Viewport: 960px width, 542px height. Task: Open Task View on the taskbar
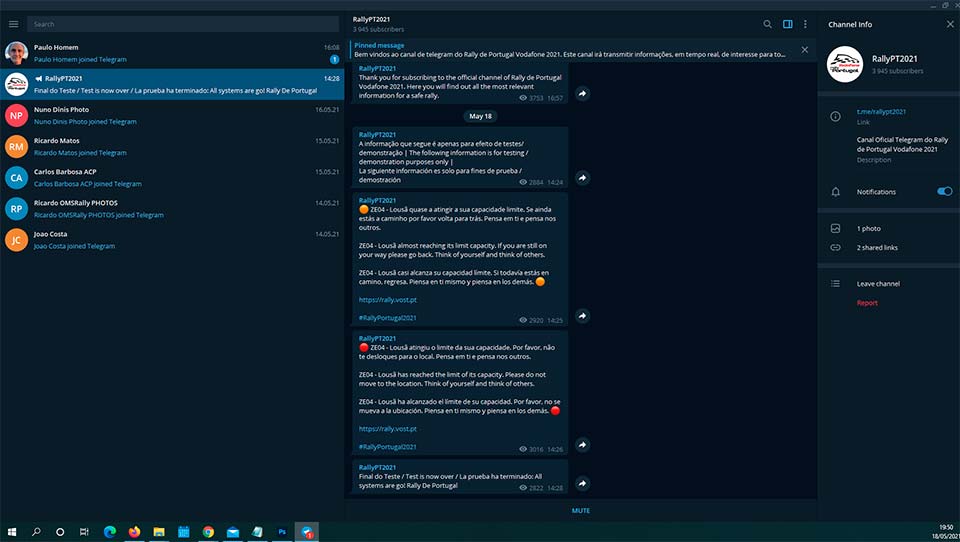(84, 532)
